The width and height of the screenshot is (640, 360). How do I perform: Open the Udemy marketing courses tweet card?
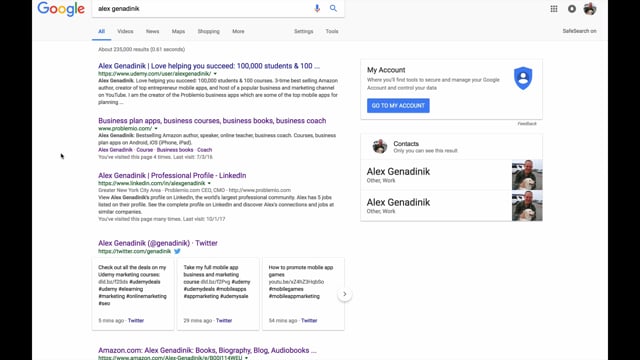coord(133,293)
